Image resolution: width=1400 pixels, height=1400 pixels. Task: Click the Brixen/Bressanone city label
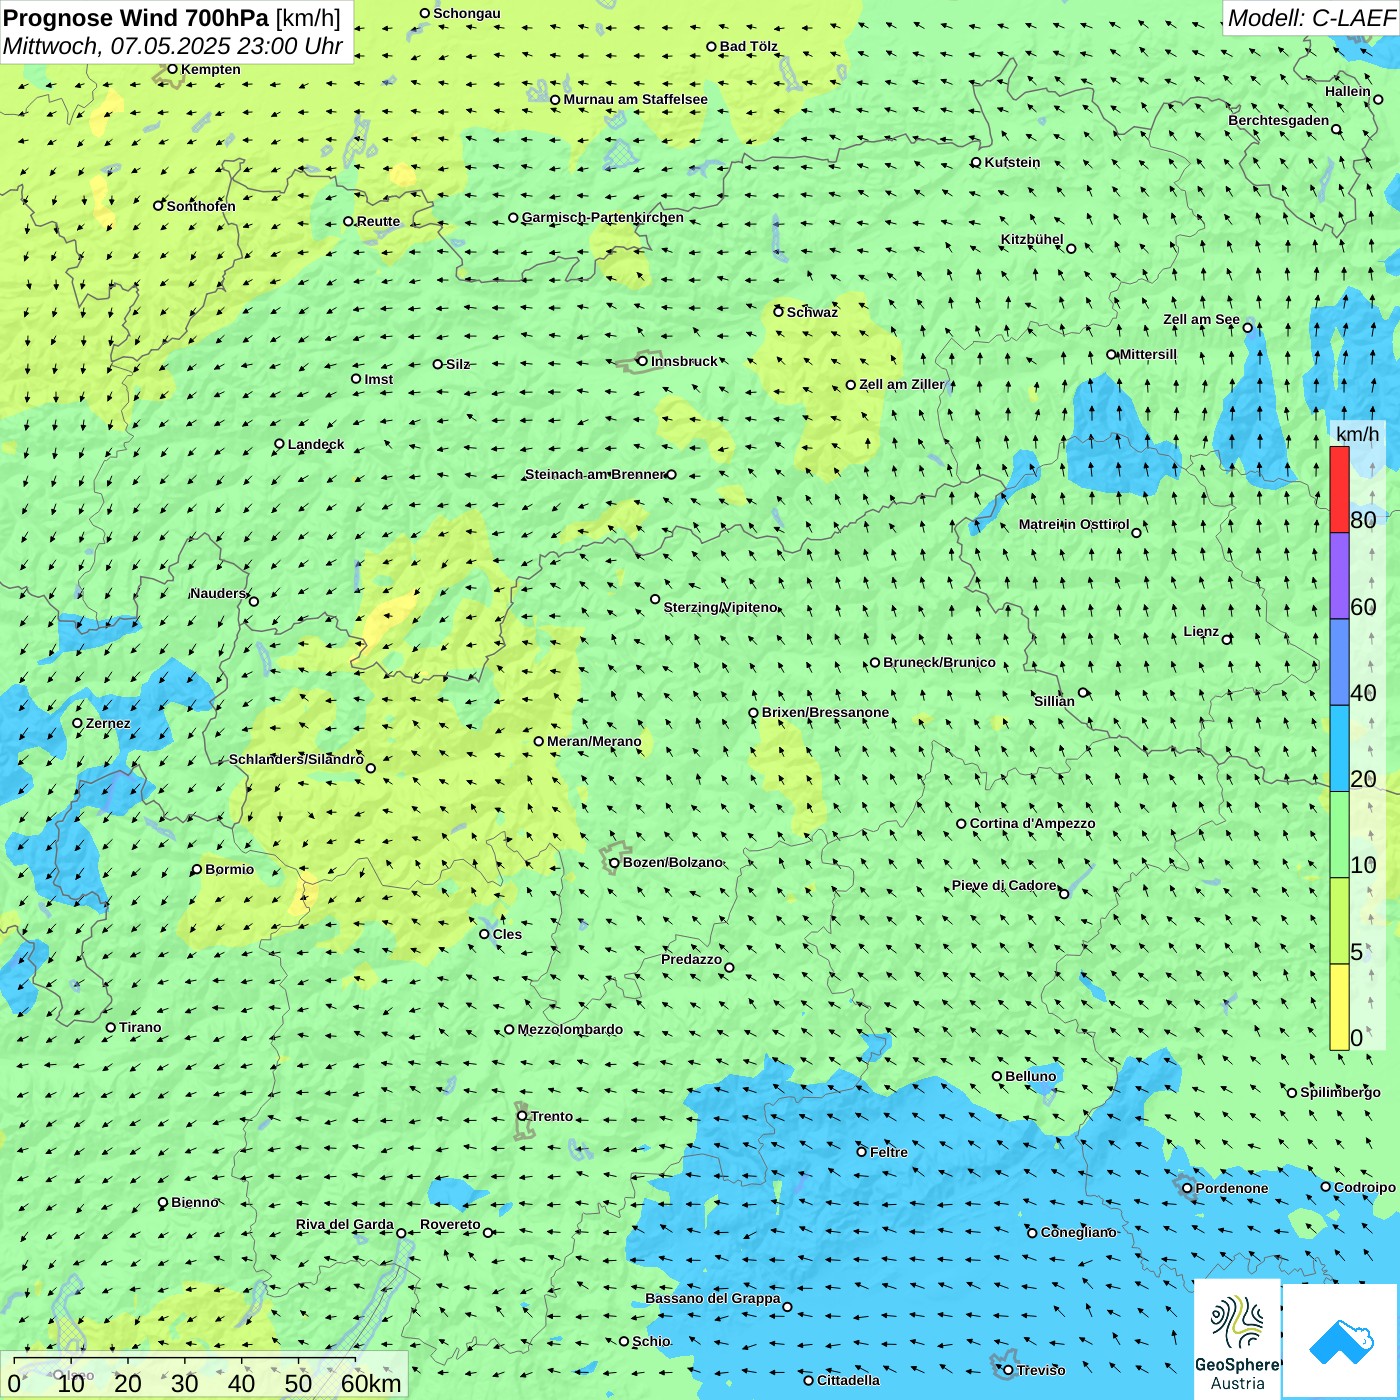[825, 713]
